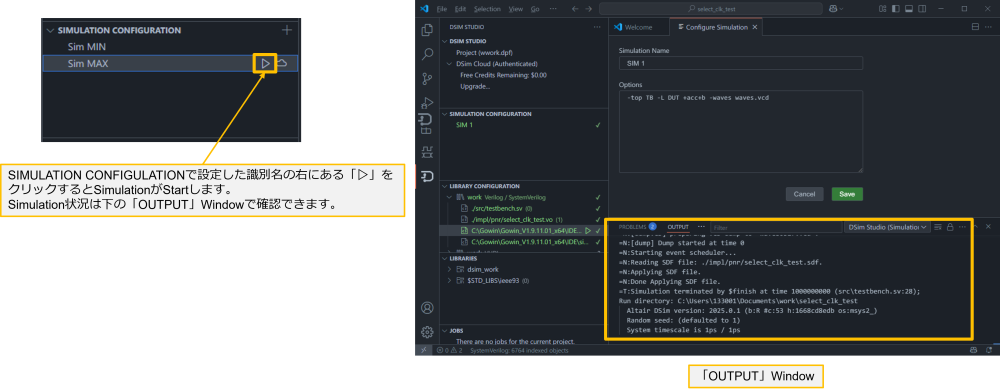Toggle the output scroll lock icon
The height and width of the screenshot is (391, 1000).
coord(950,226)
